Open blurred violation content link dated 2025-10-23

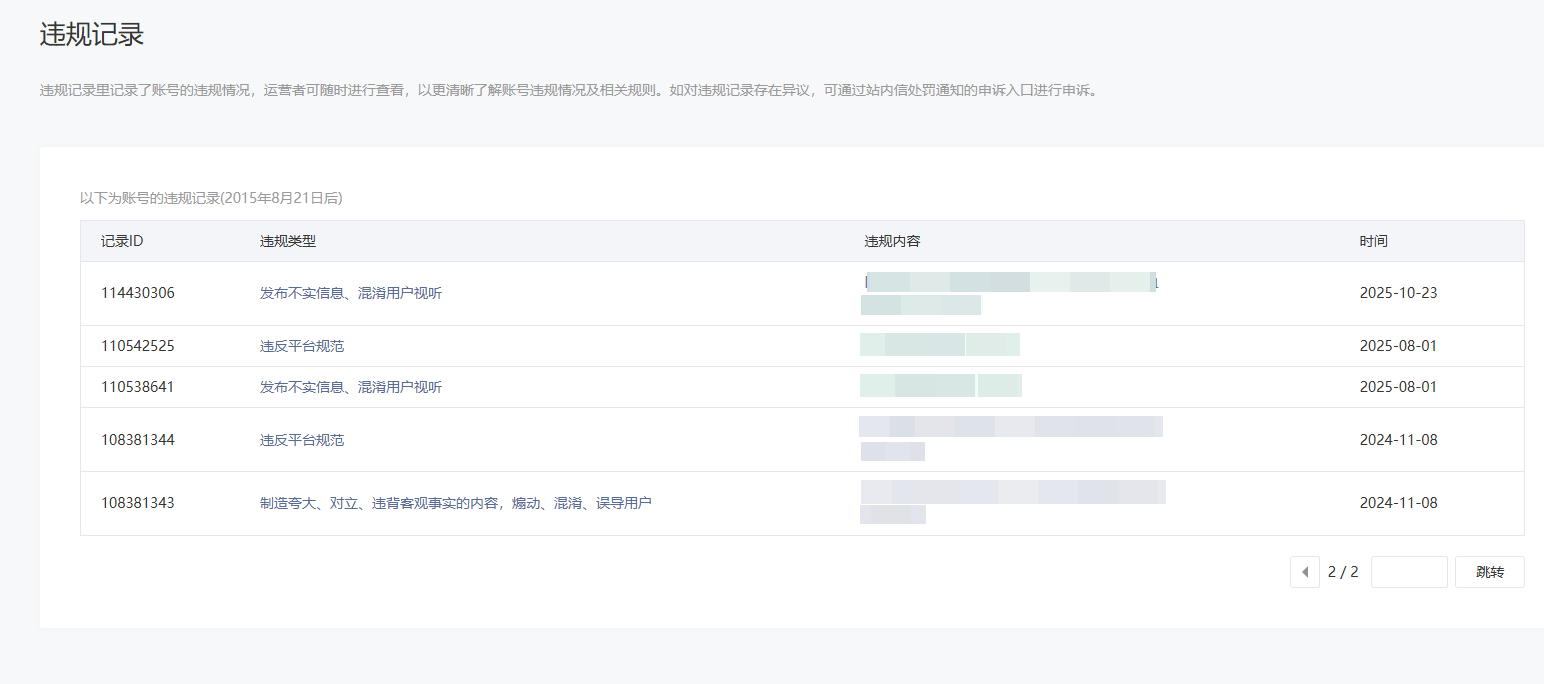1010,293
